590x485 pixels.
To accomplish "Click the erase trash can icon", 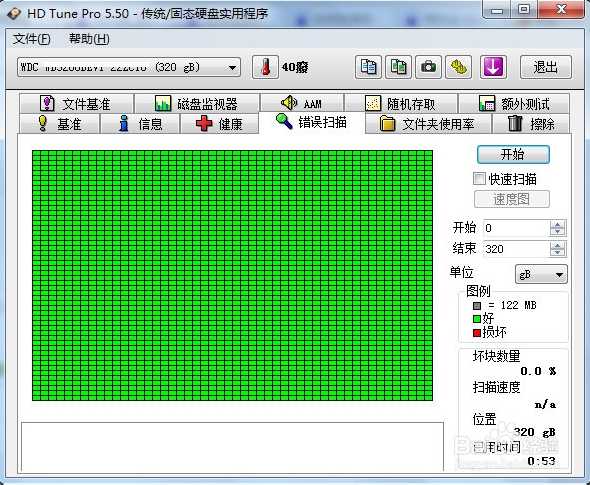I will [x=515, y=123].
